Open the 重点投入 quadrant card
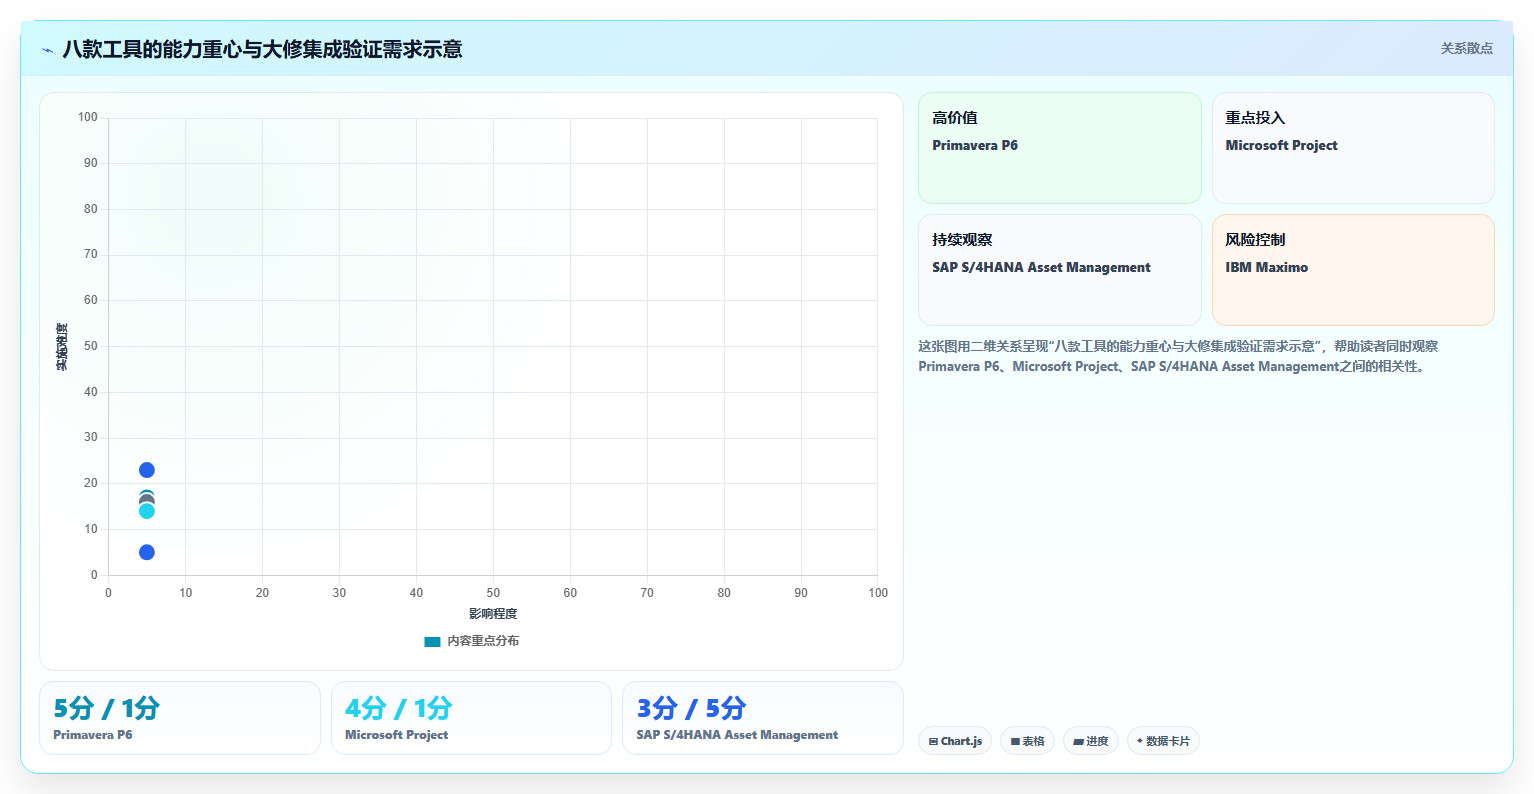Viewport: 1534px width, 794px height. (1353, 148)
